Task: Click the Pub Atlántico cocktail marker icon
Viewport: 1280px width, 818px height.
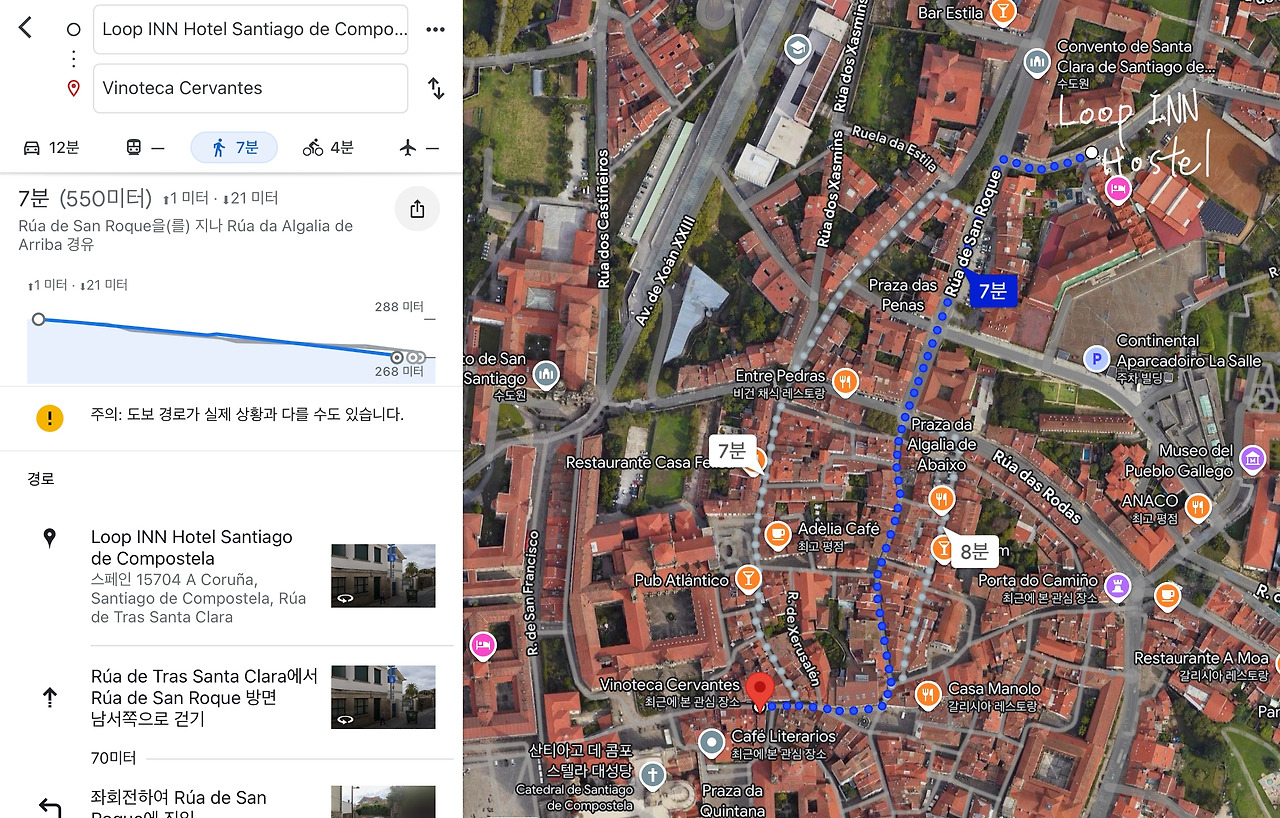Action: (746, 579)
